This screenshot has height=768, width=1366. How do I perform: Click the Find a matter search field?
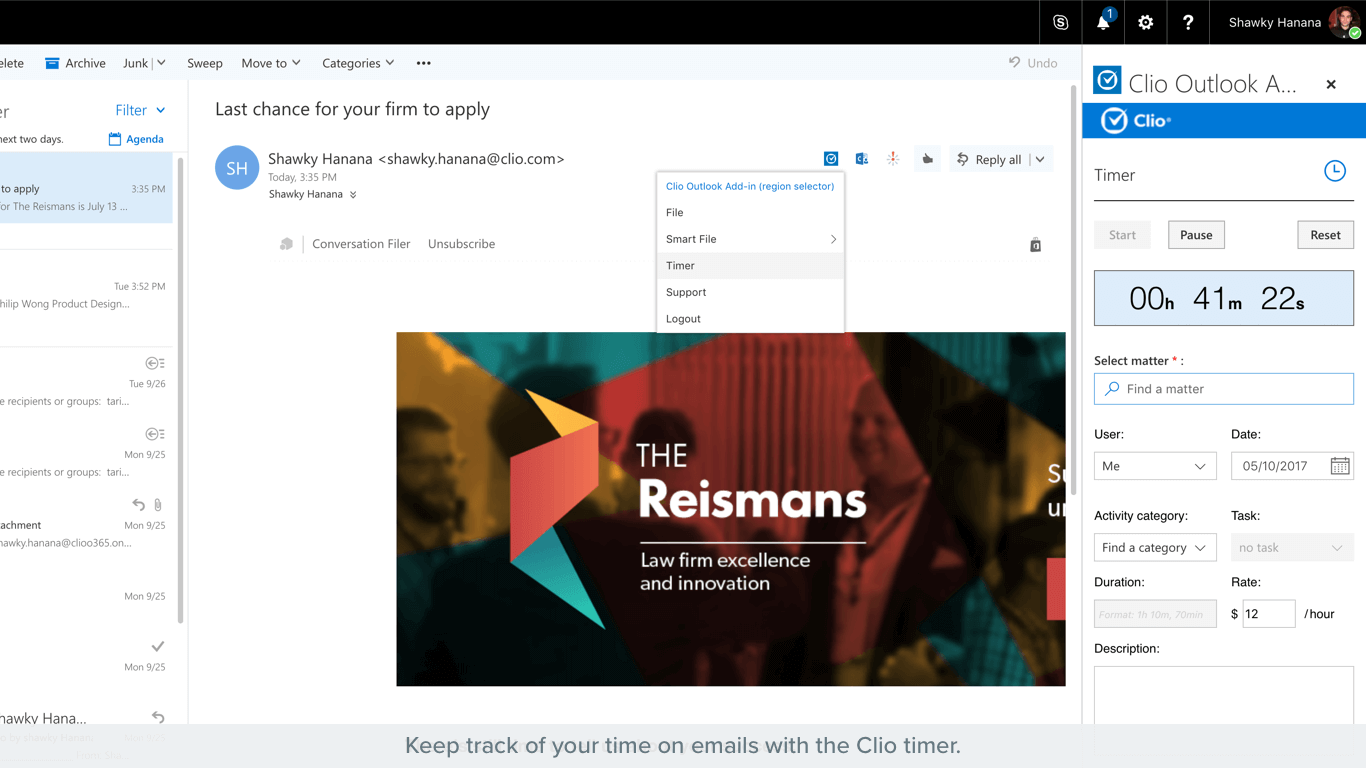tap(1224, 389)
